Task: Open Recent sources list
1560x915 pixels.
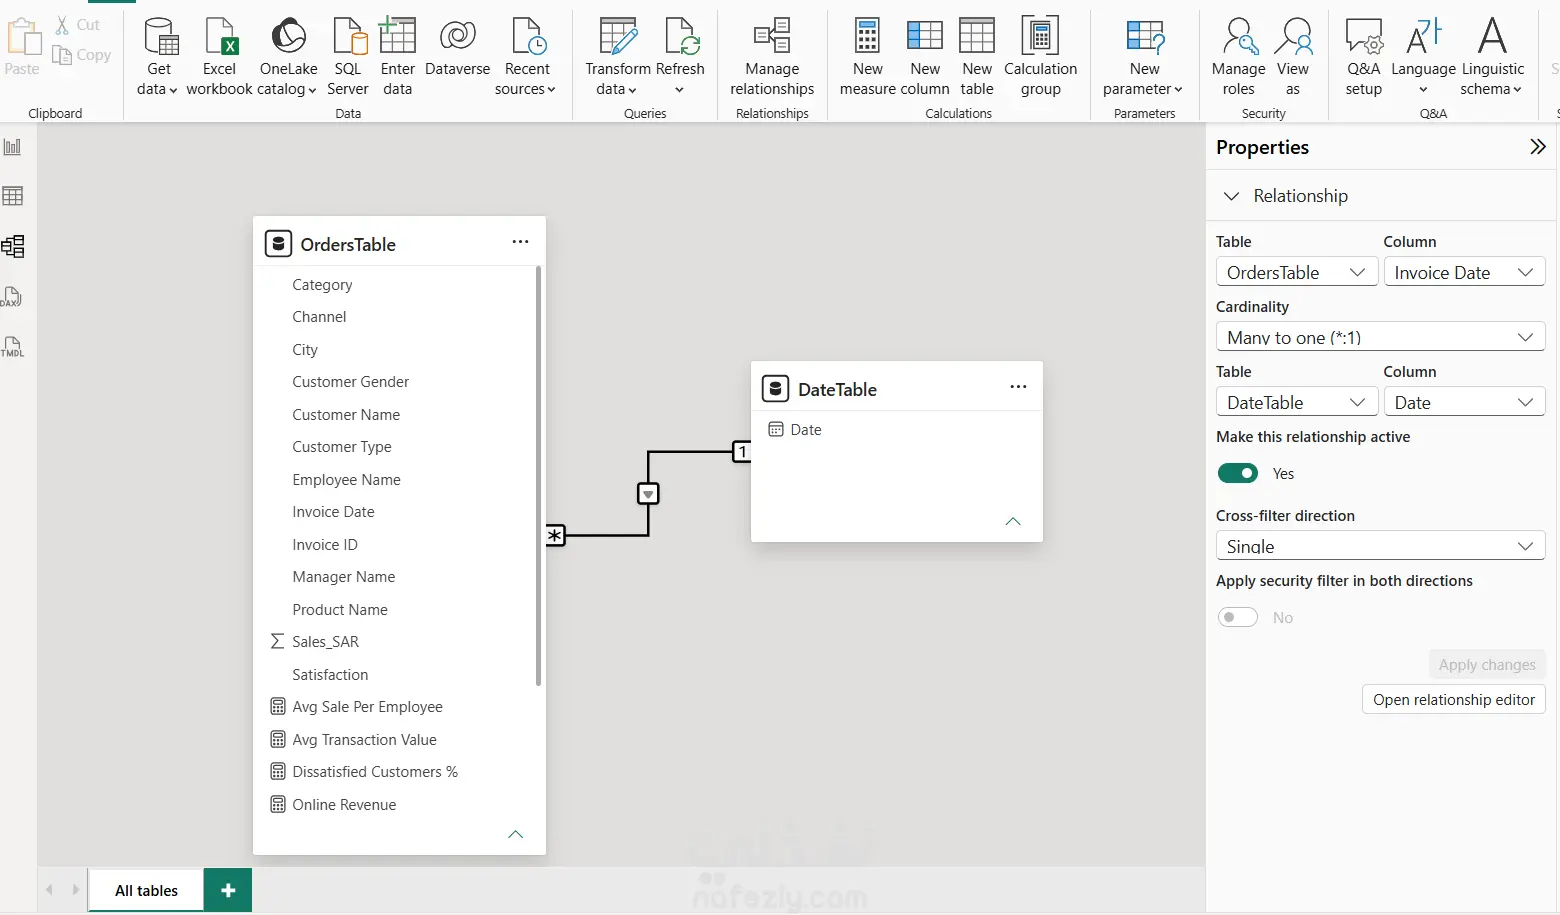Action: point(526,57)
